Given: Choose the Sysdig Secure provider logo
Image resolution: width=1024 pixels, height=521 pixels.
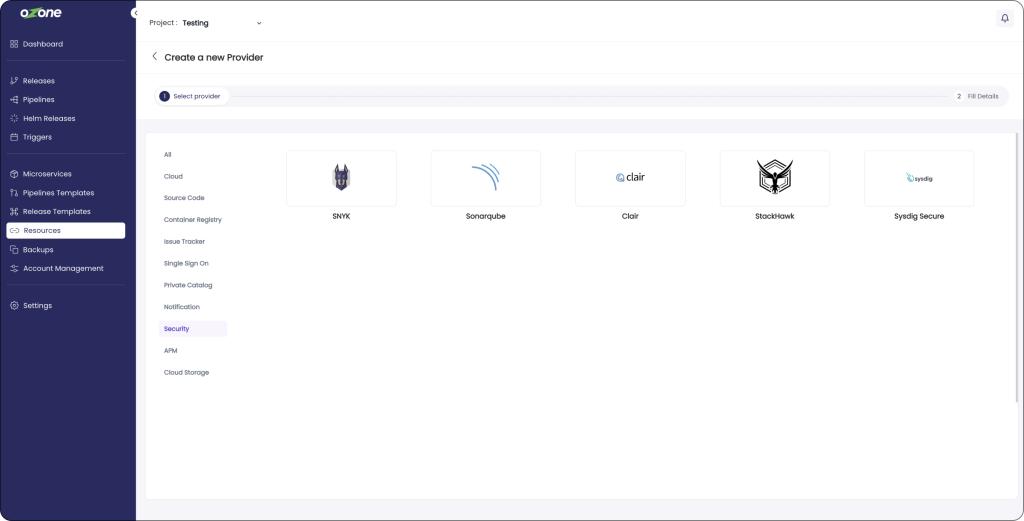Looking at the screenshot, I should point(918,178).
